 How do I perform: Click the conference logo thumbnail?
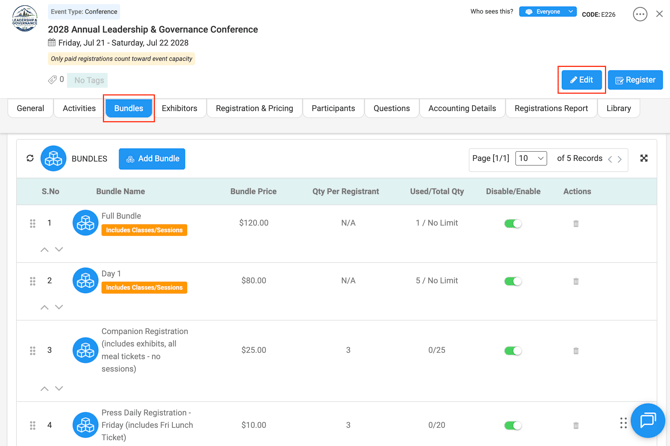point(25,18)
